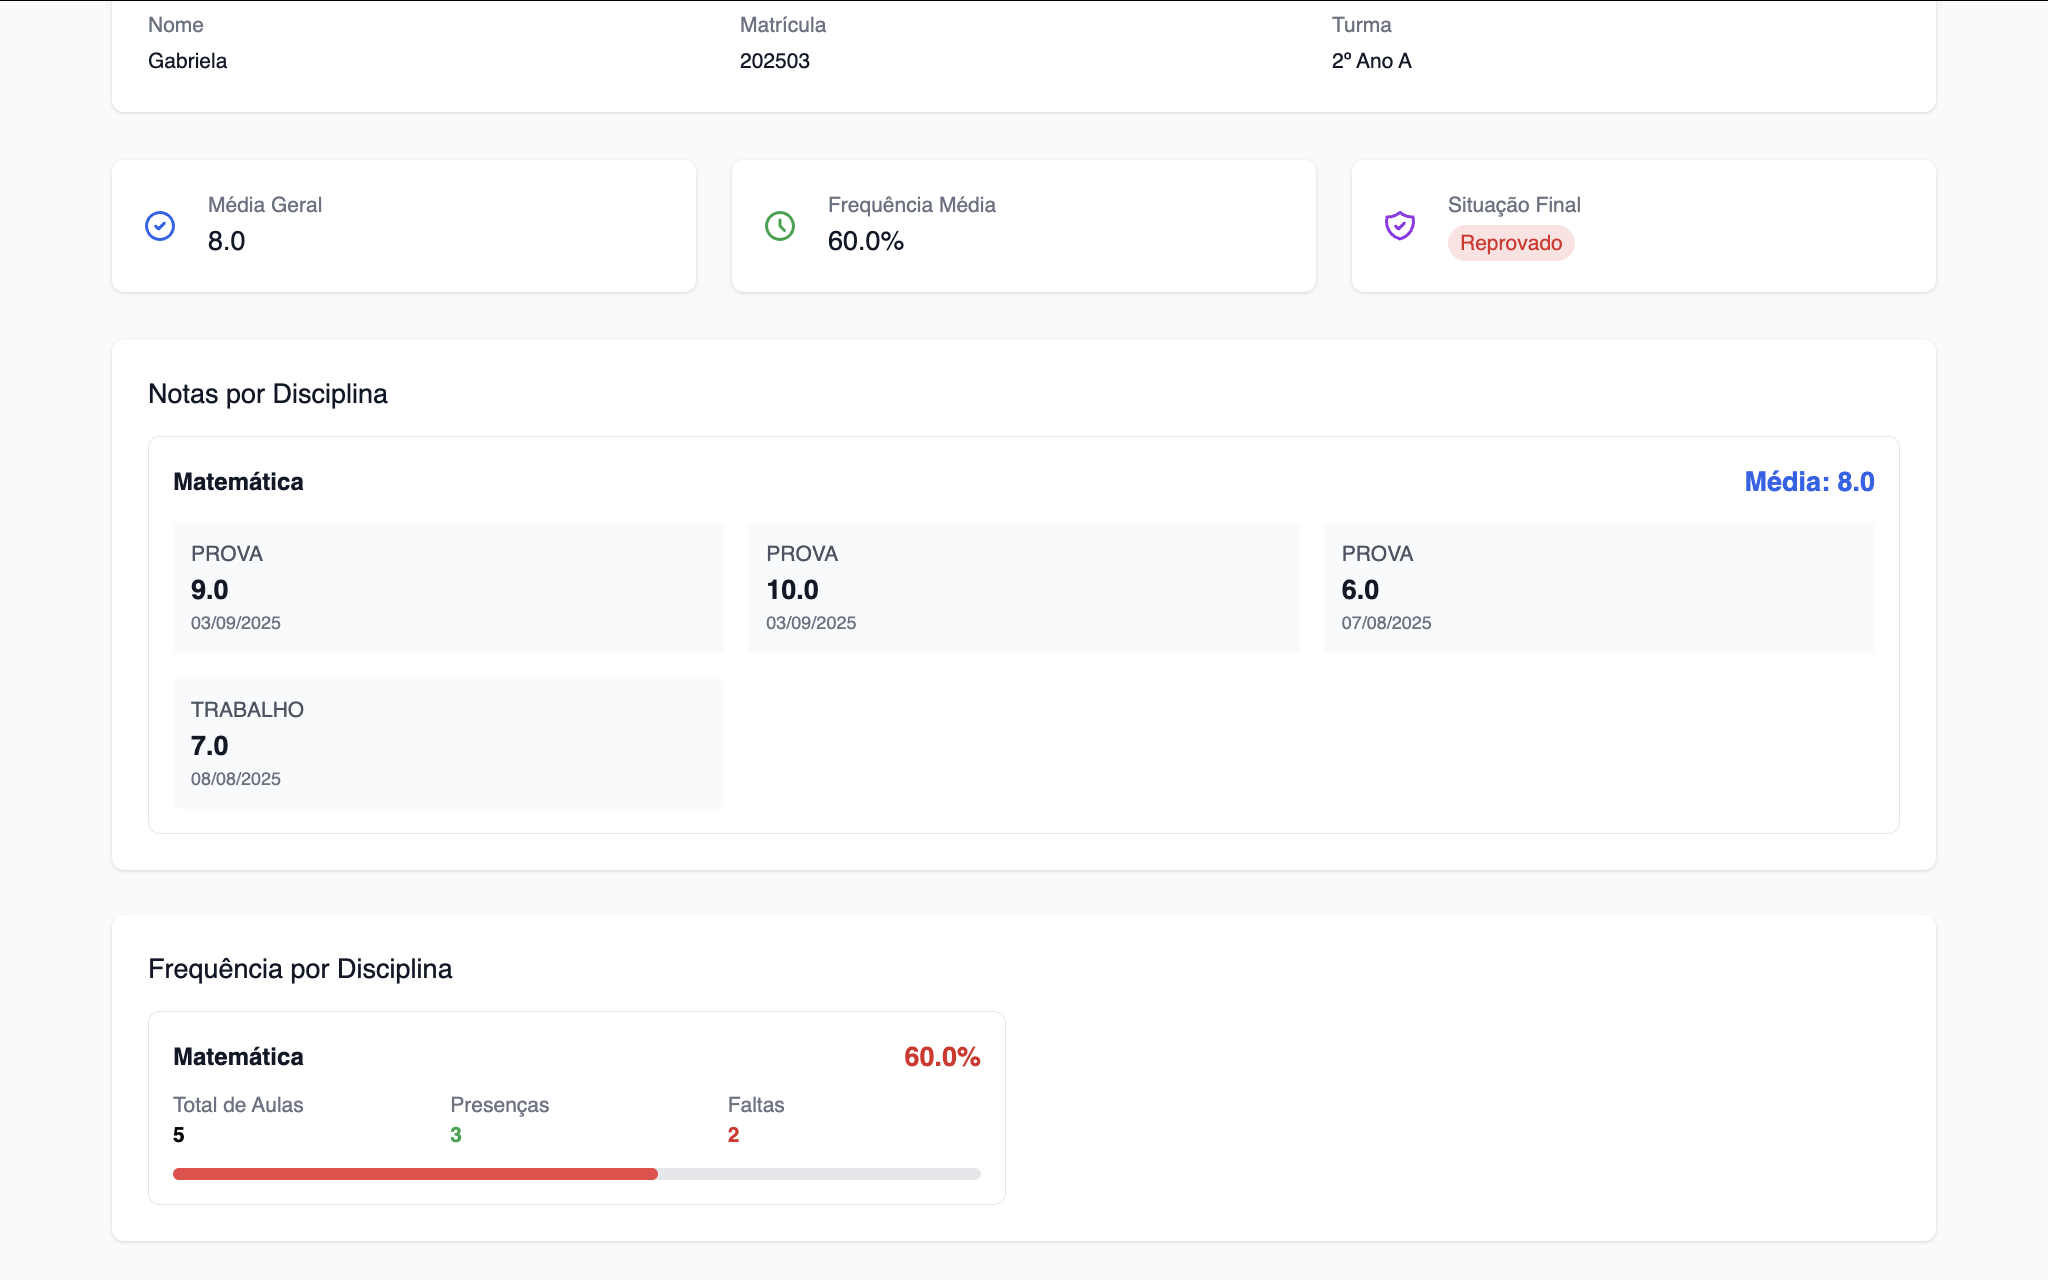The height and width of the screenshot is (1280, 2048).
Task: Click the Presenças count 3
Action: coord(455,1135)
